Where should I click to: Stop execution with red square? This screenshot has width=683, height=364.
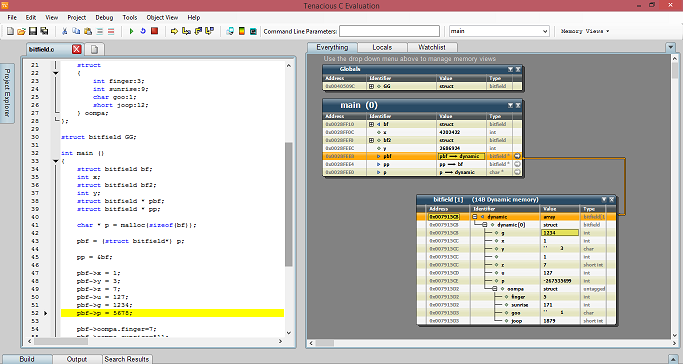coord(154,31)
